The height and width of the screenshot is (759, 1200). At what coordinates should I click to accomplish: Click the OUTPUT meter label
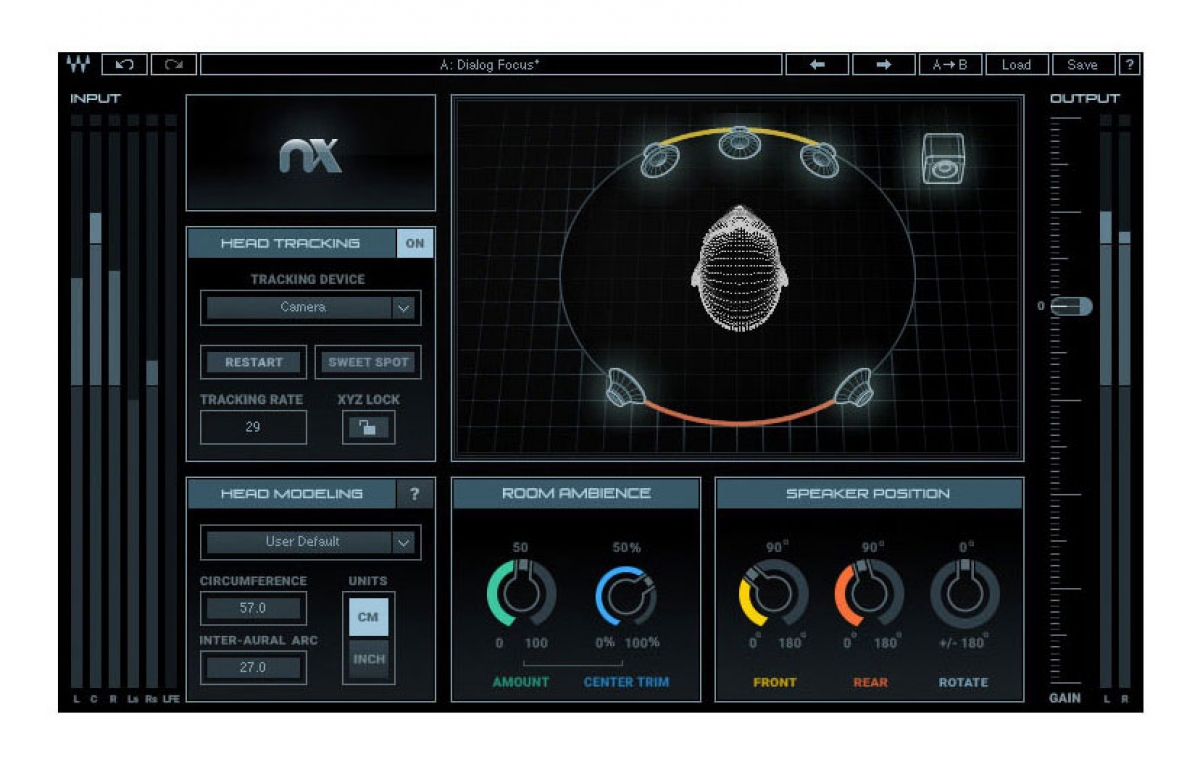[1085, 99]
